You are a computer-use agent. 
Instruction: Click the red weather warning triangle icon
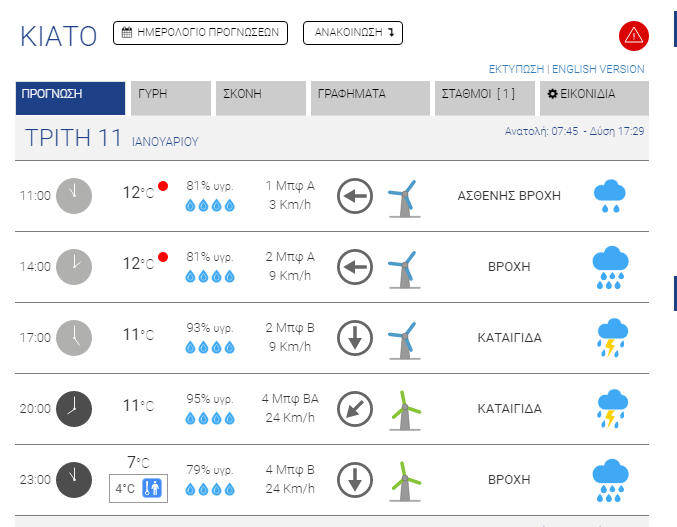(634, 35)
